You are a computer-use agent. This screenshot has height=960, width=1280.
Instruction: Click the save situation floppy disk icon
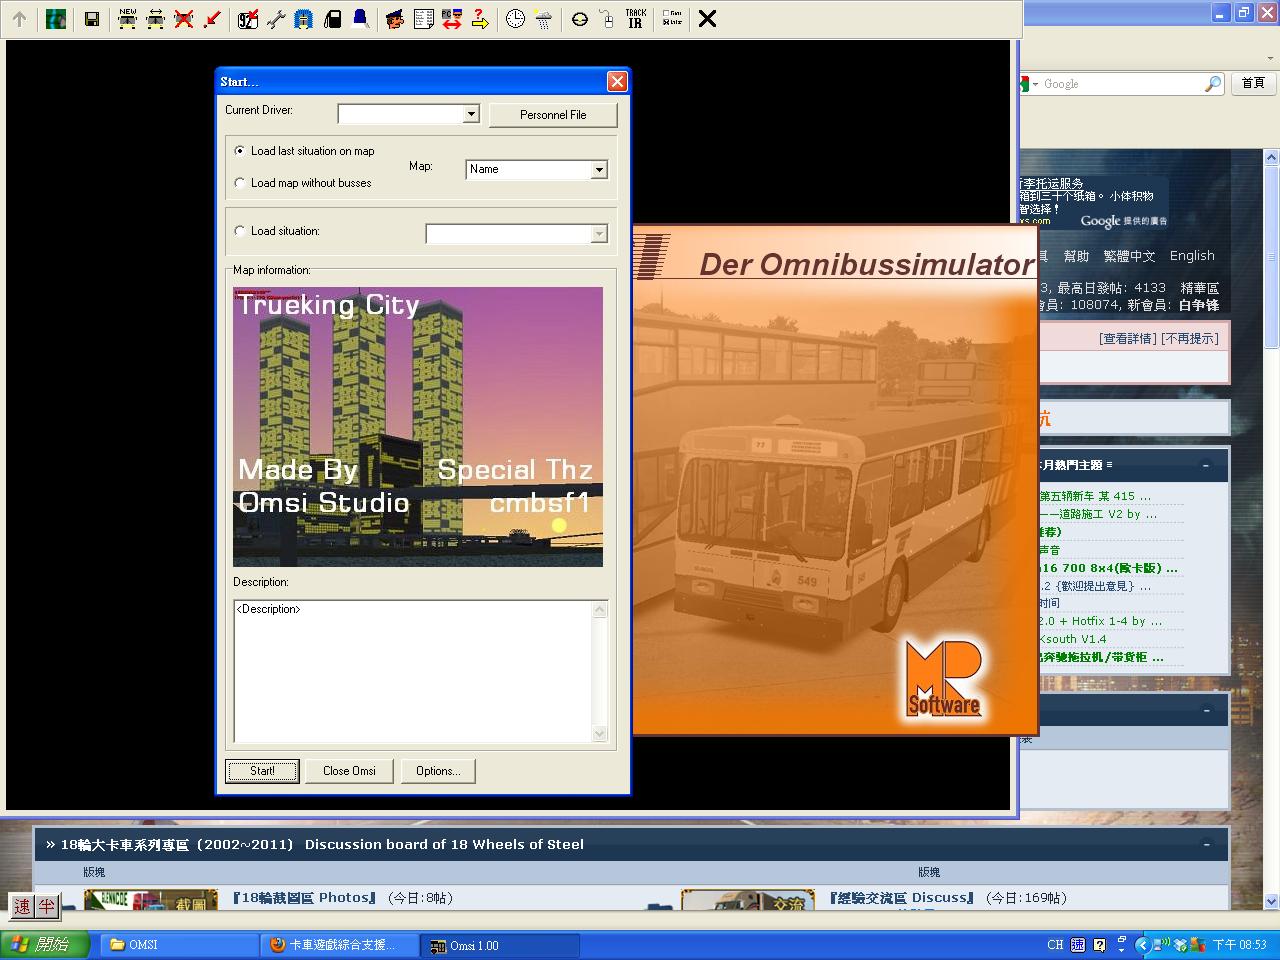[x=92, y=19]
